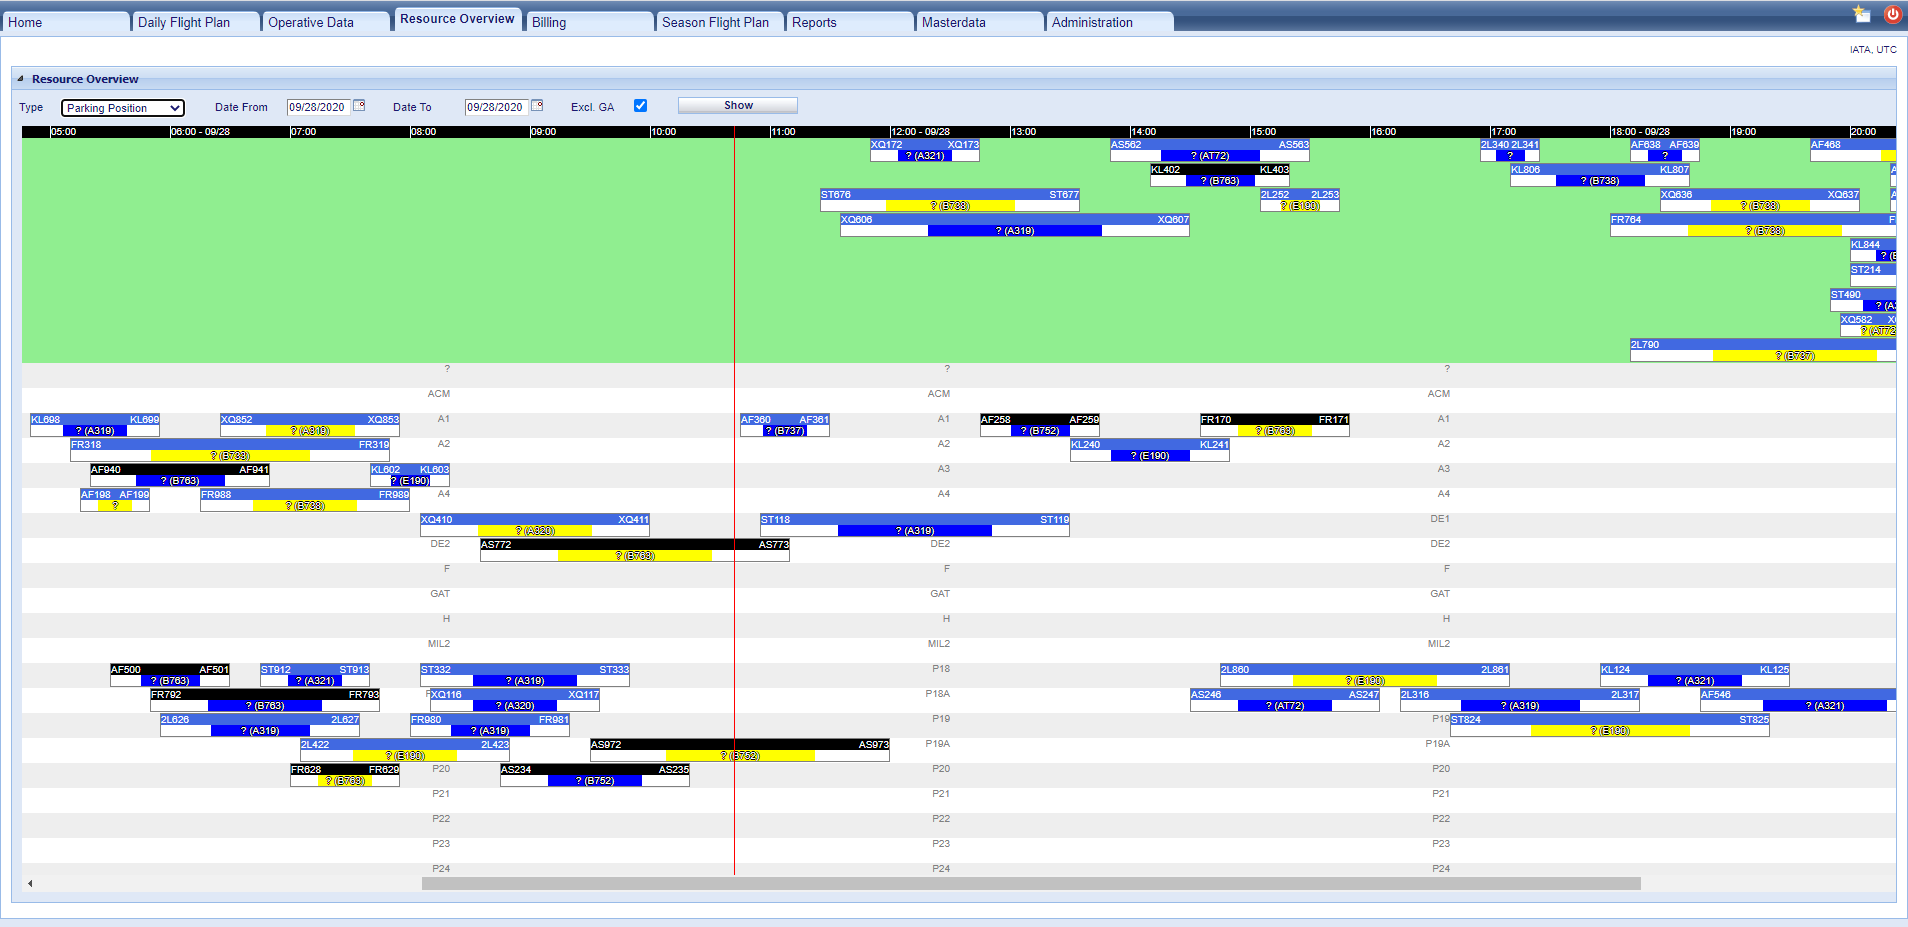Select the KL698 to KL699 flight bar
The image size is (1908, 927).
pos(95,425)
